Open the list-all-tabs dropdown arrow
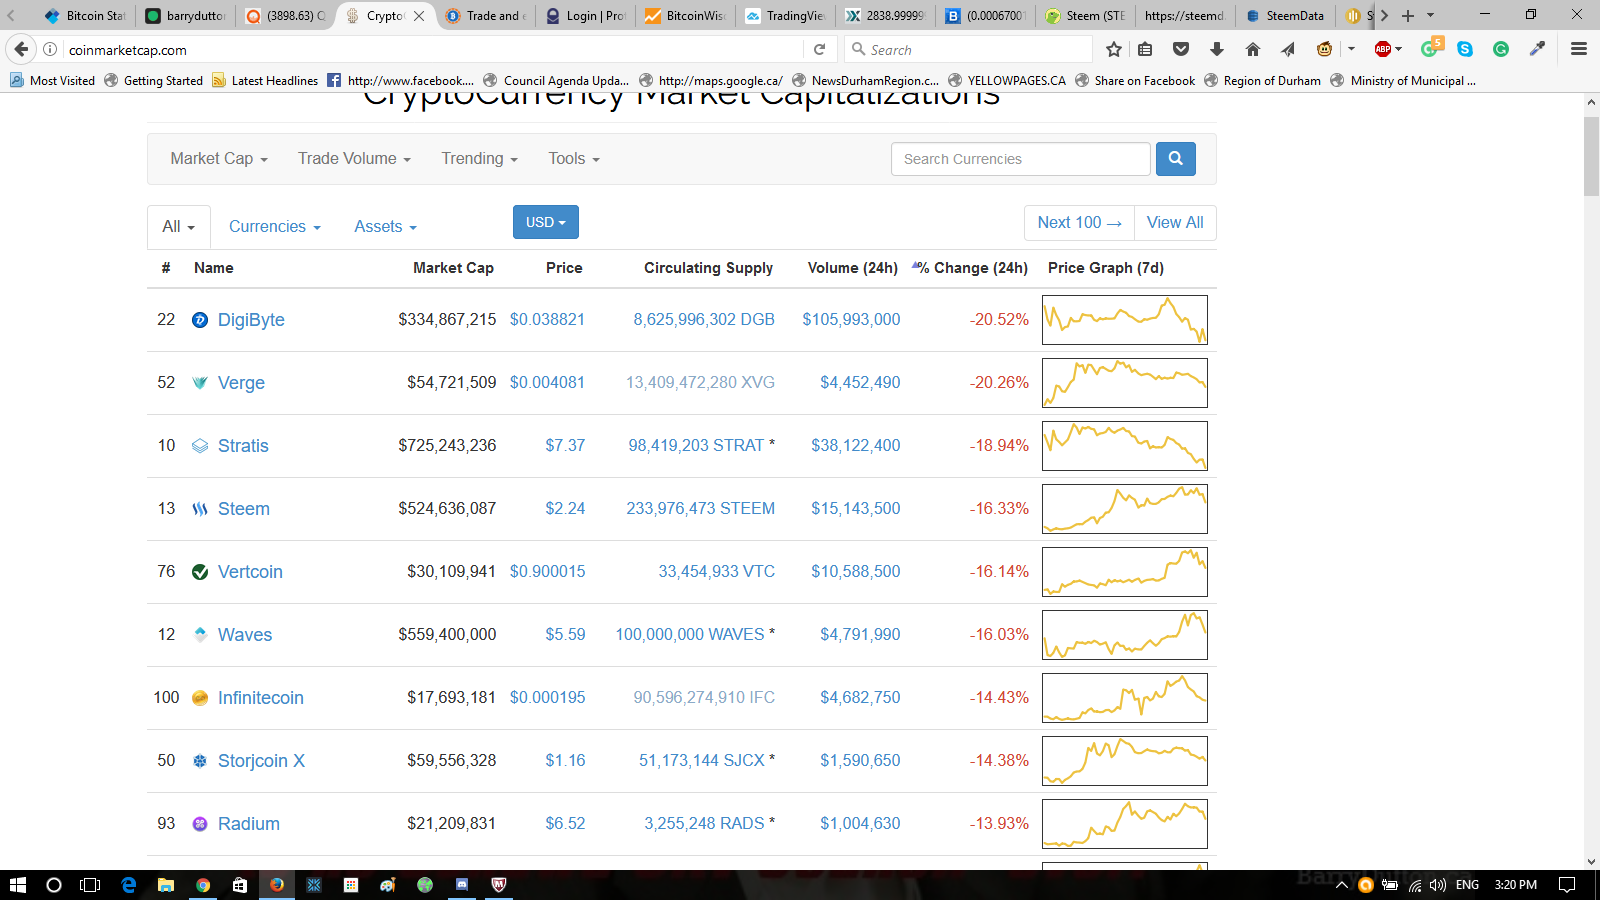 pos(1430,15)
